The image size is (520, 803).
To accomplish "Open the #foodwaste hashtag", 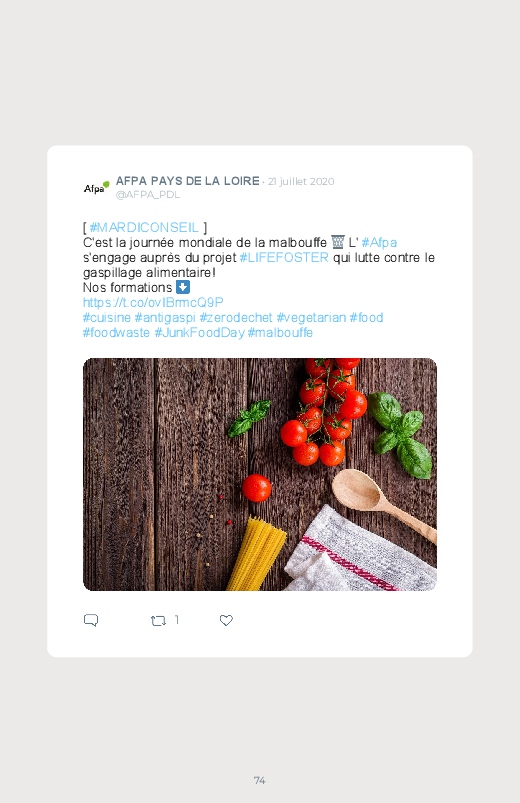I will coord(116,332).
